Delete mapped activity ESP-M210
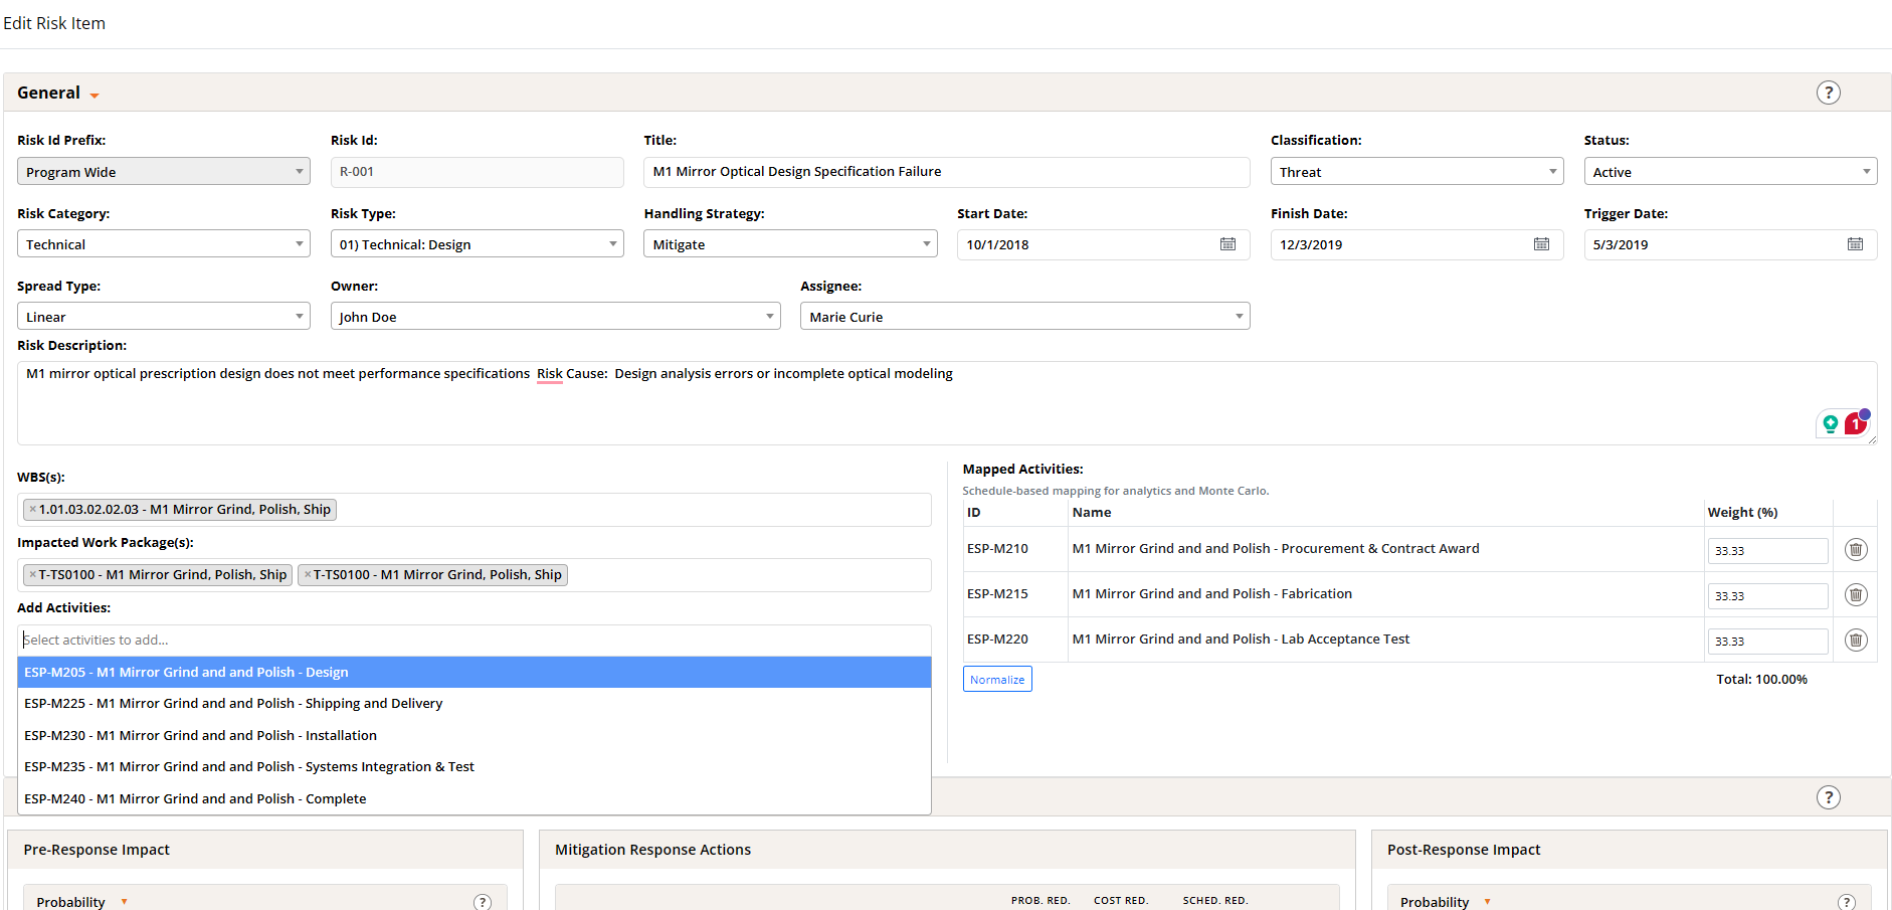 1856,549
